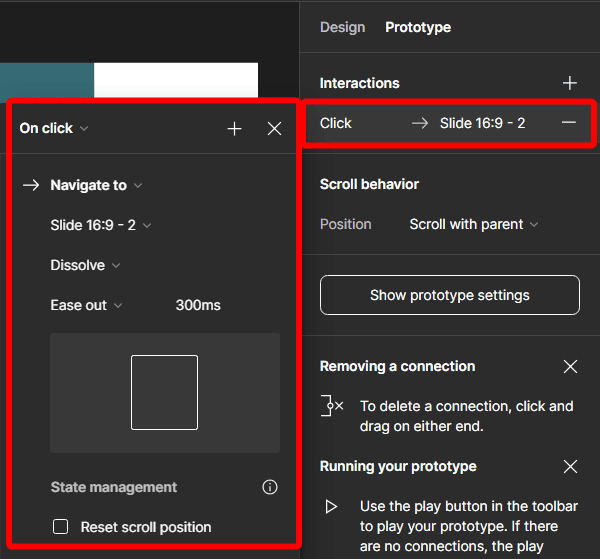Screen dimensions: 600x559
Task: Close the On click interaction popup
Action: pos(275,128)
